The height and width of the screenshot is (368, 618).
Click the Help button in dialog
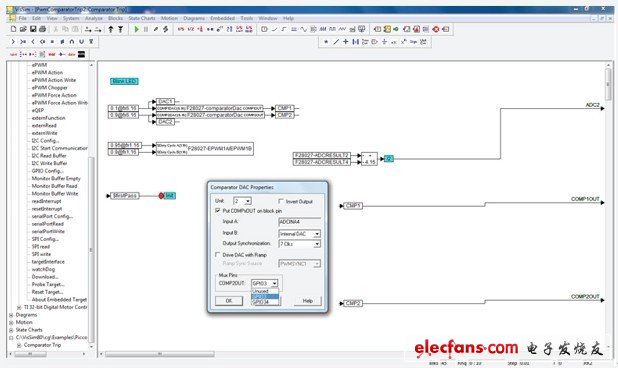pyautogui.click(x=308, y=301)
